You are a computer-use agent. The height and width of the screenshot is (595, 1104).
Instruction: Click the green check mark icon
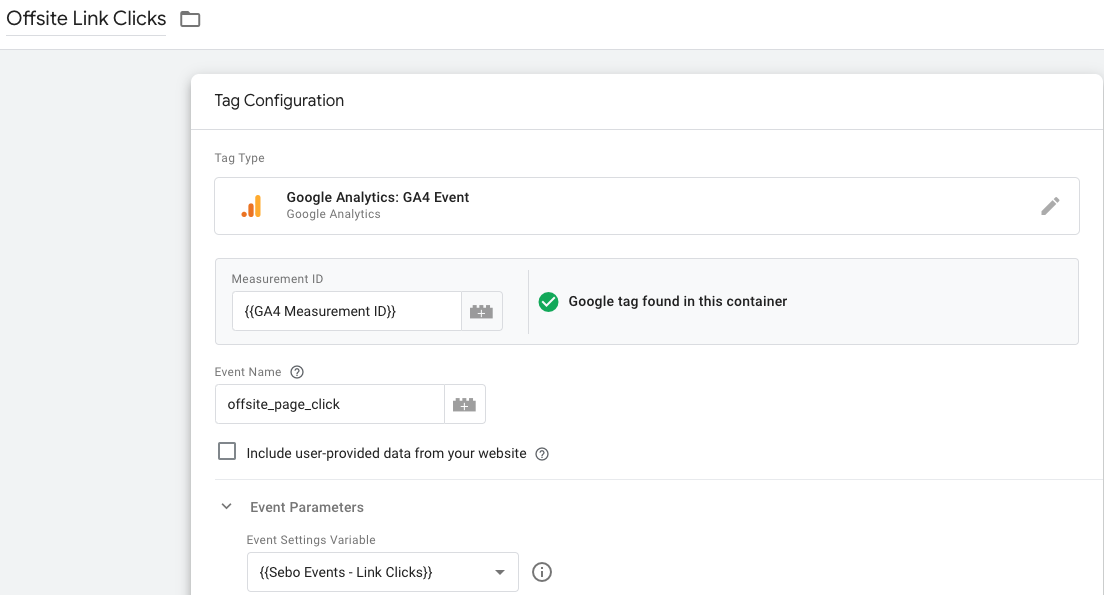tap(548, 302)
